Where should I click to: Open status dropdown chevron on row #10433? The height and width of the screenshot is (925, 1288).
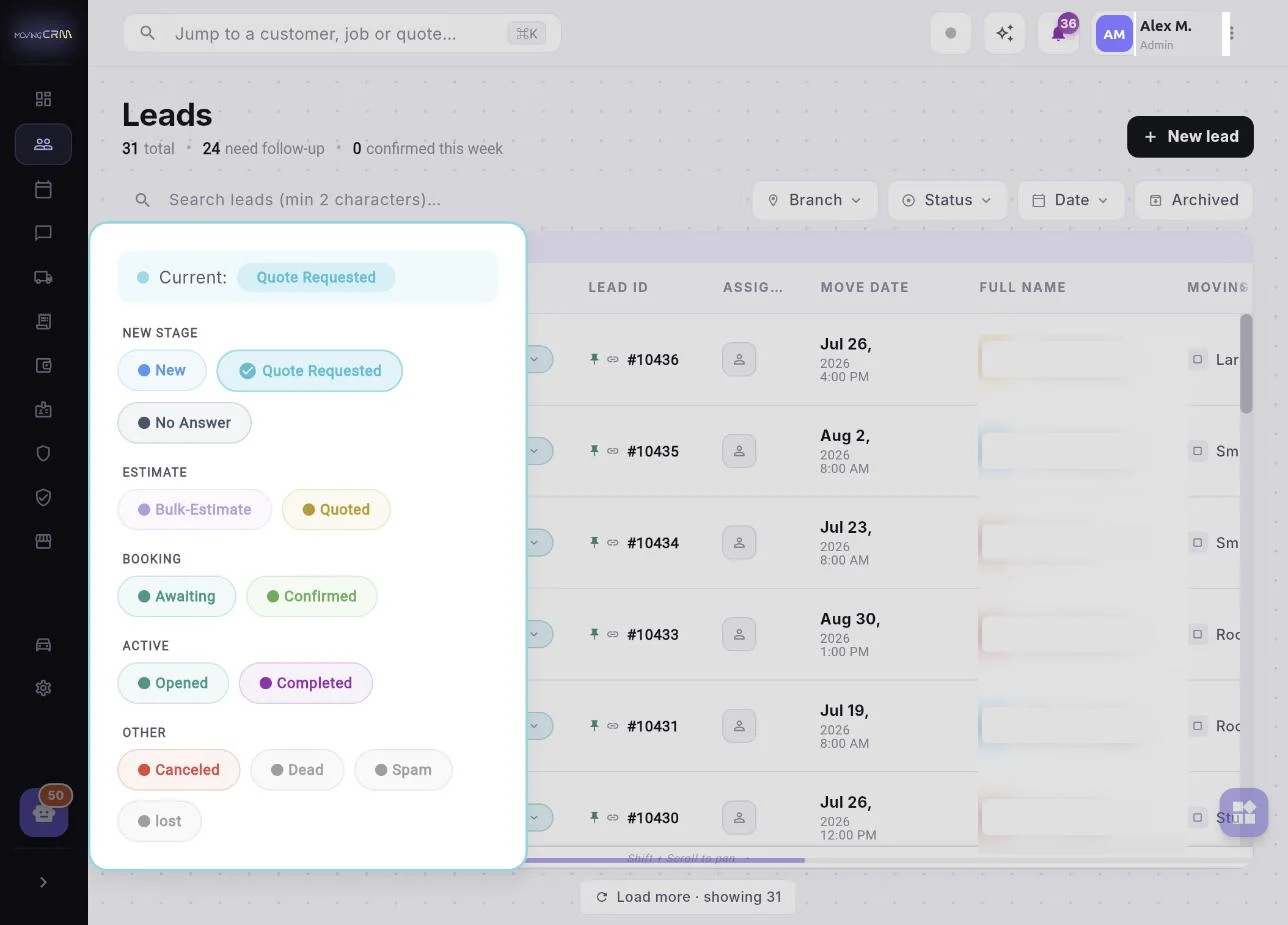click(x=535, y=634)
